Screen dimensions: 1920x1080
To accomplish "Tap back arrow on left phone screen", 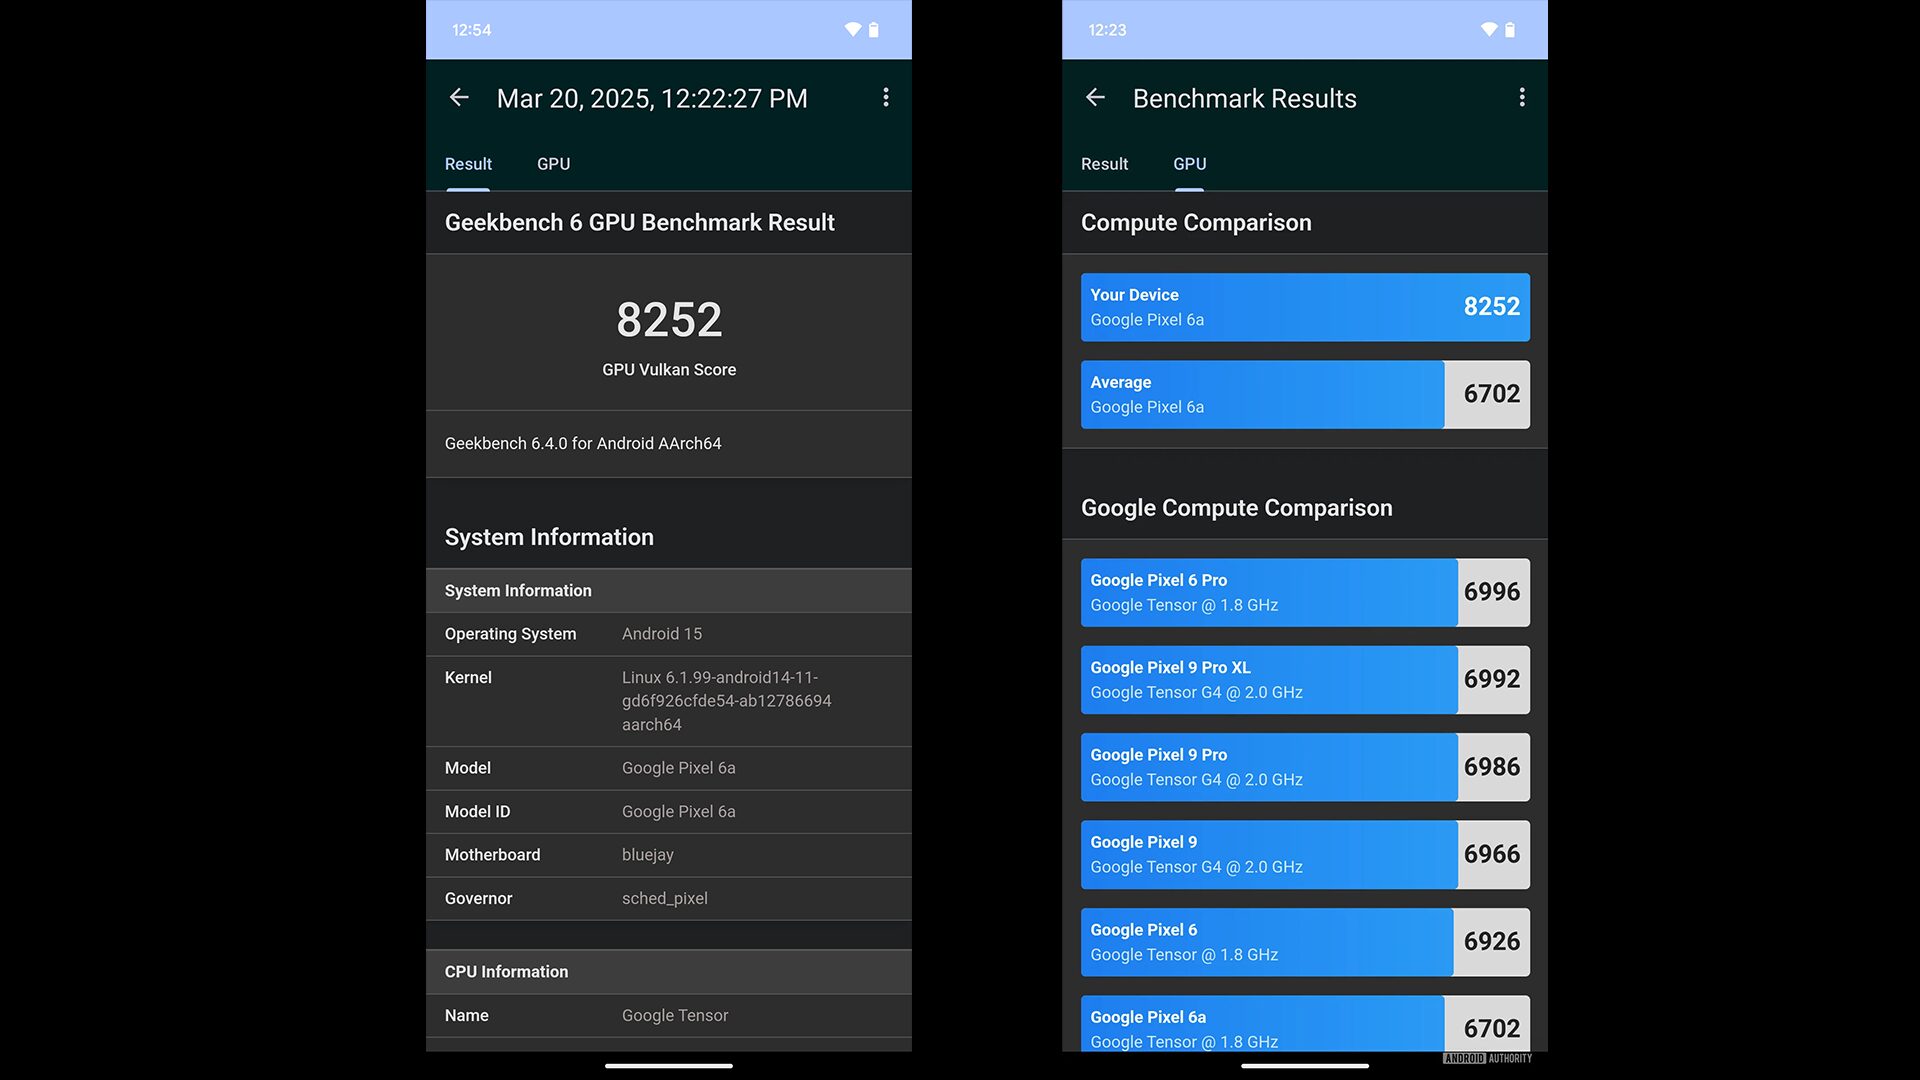I will point(459,97).
